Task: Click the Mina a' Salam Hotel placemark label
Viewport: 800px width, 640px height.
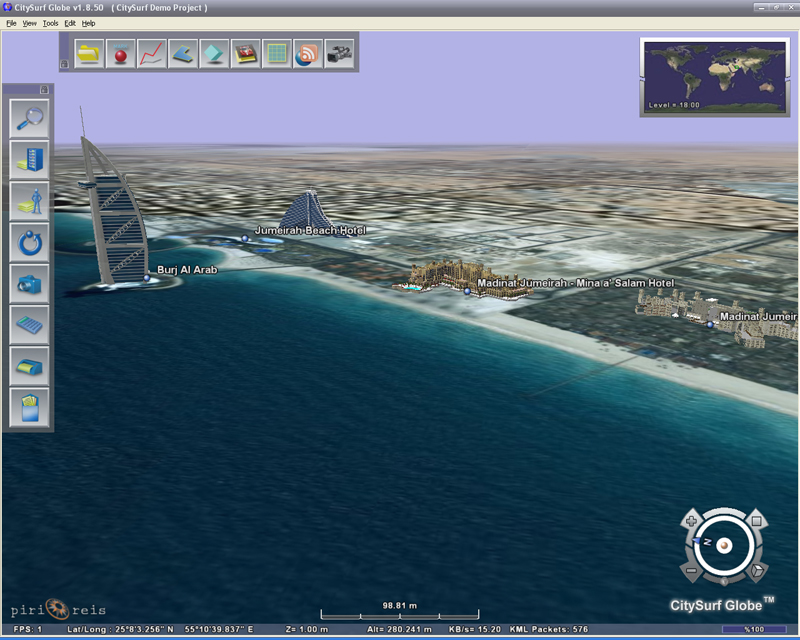Action: point(576,283)
